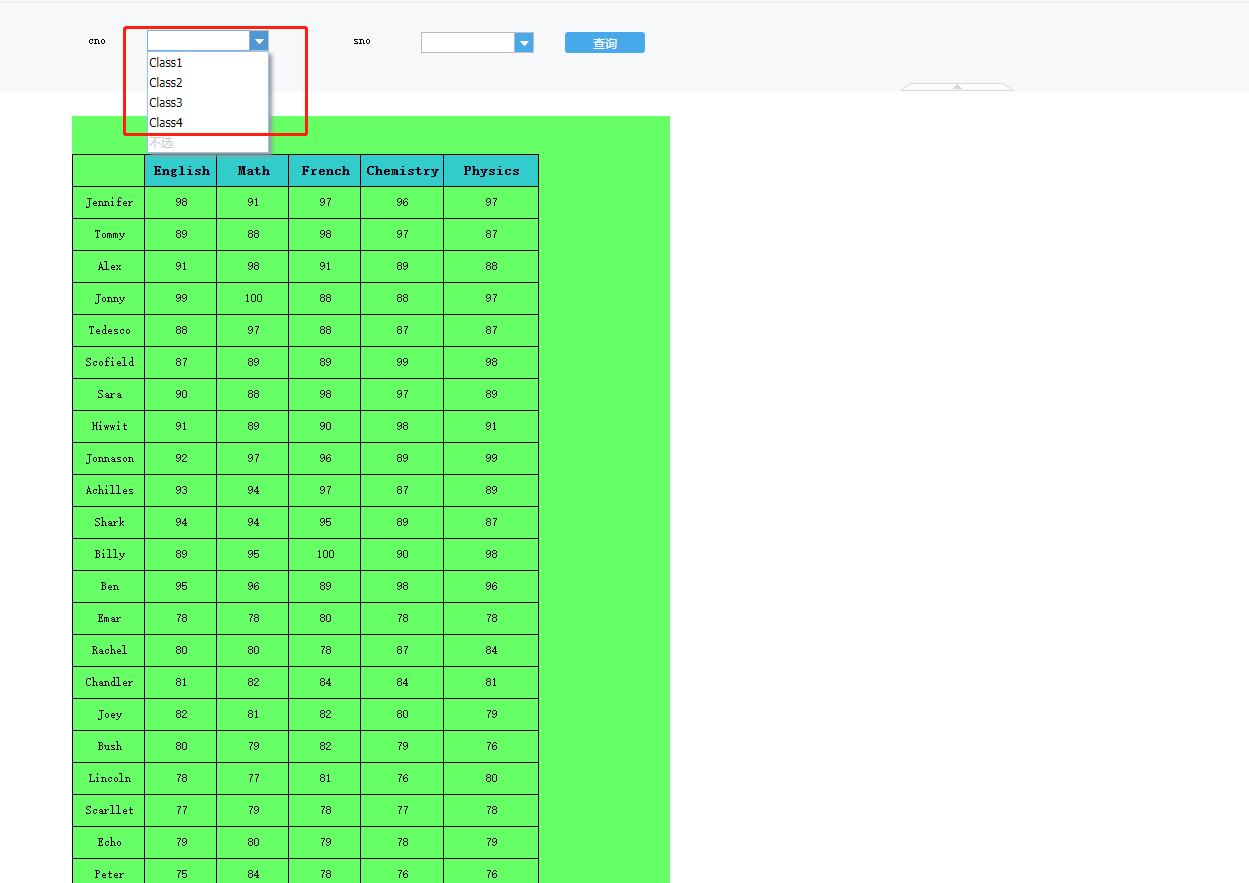Select the Billy name cell
The height and width of the screenshot is (883, 1249).
109,554
